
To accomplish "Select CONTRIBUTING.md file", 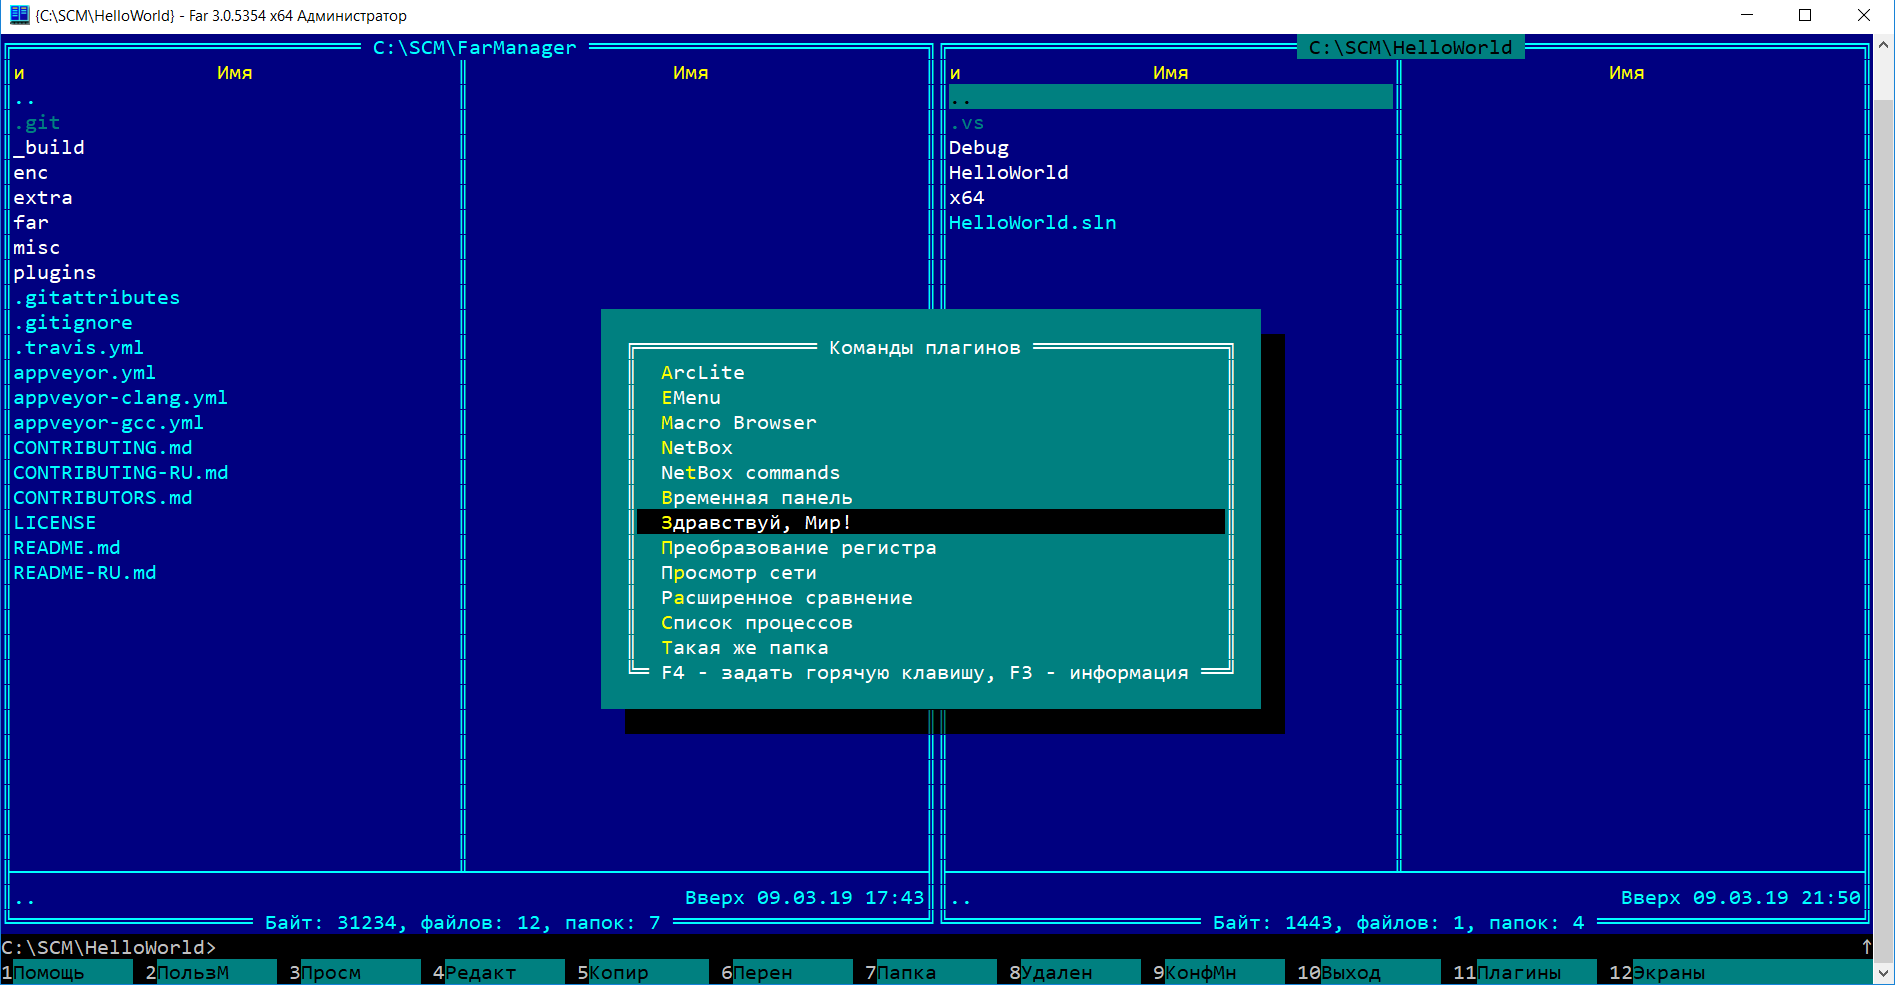I will pos(103,447).
